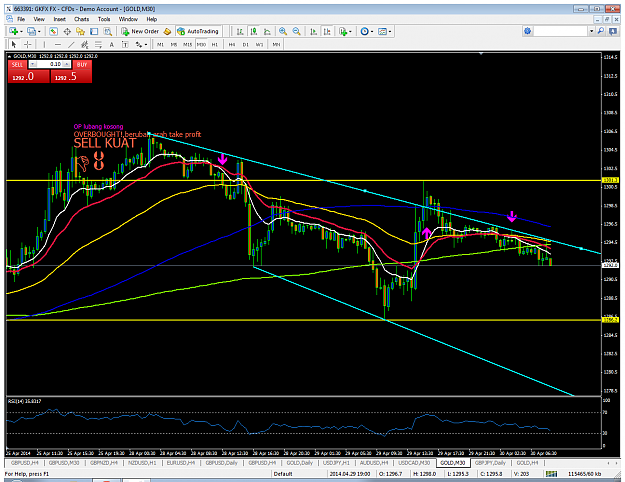Click the red SELL 1292.0 button
Image resolution: width=625 pixels, height=482 pixels.
point(28,77)
